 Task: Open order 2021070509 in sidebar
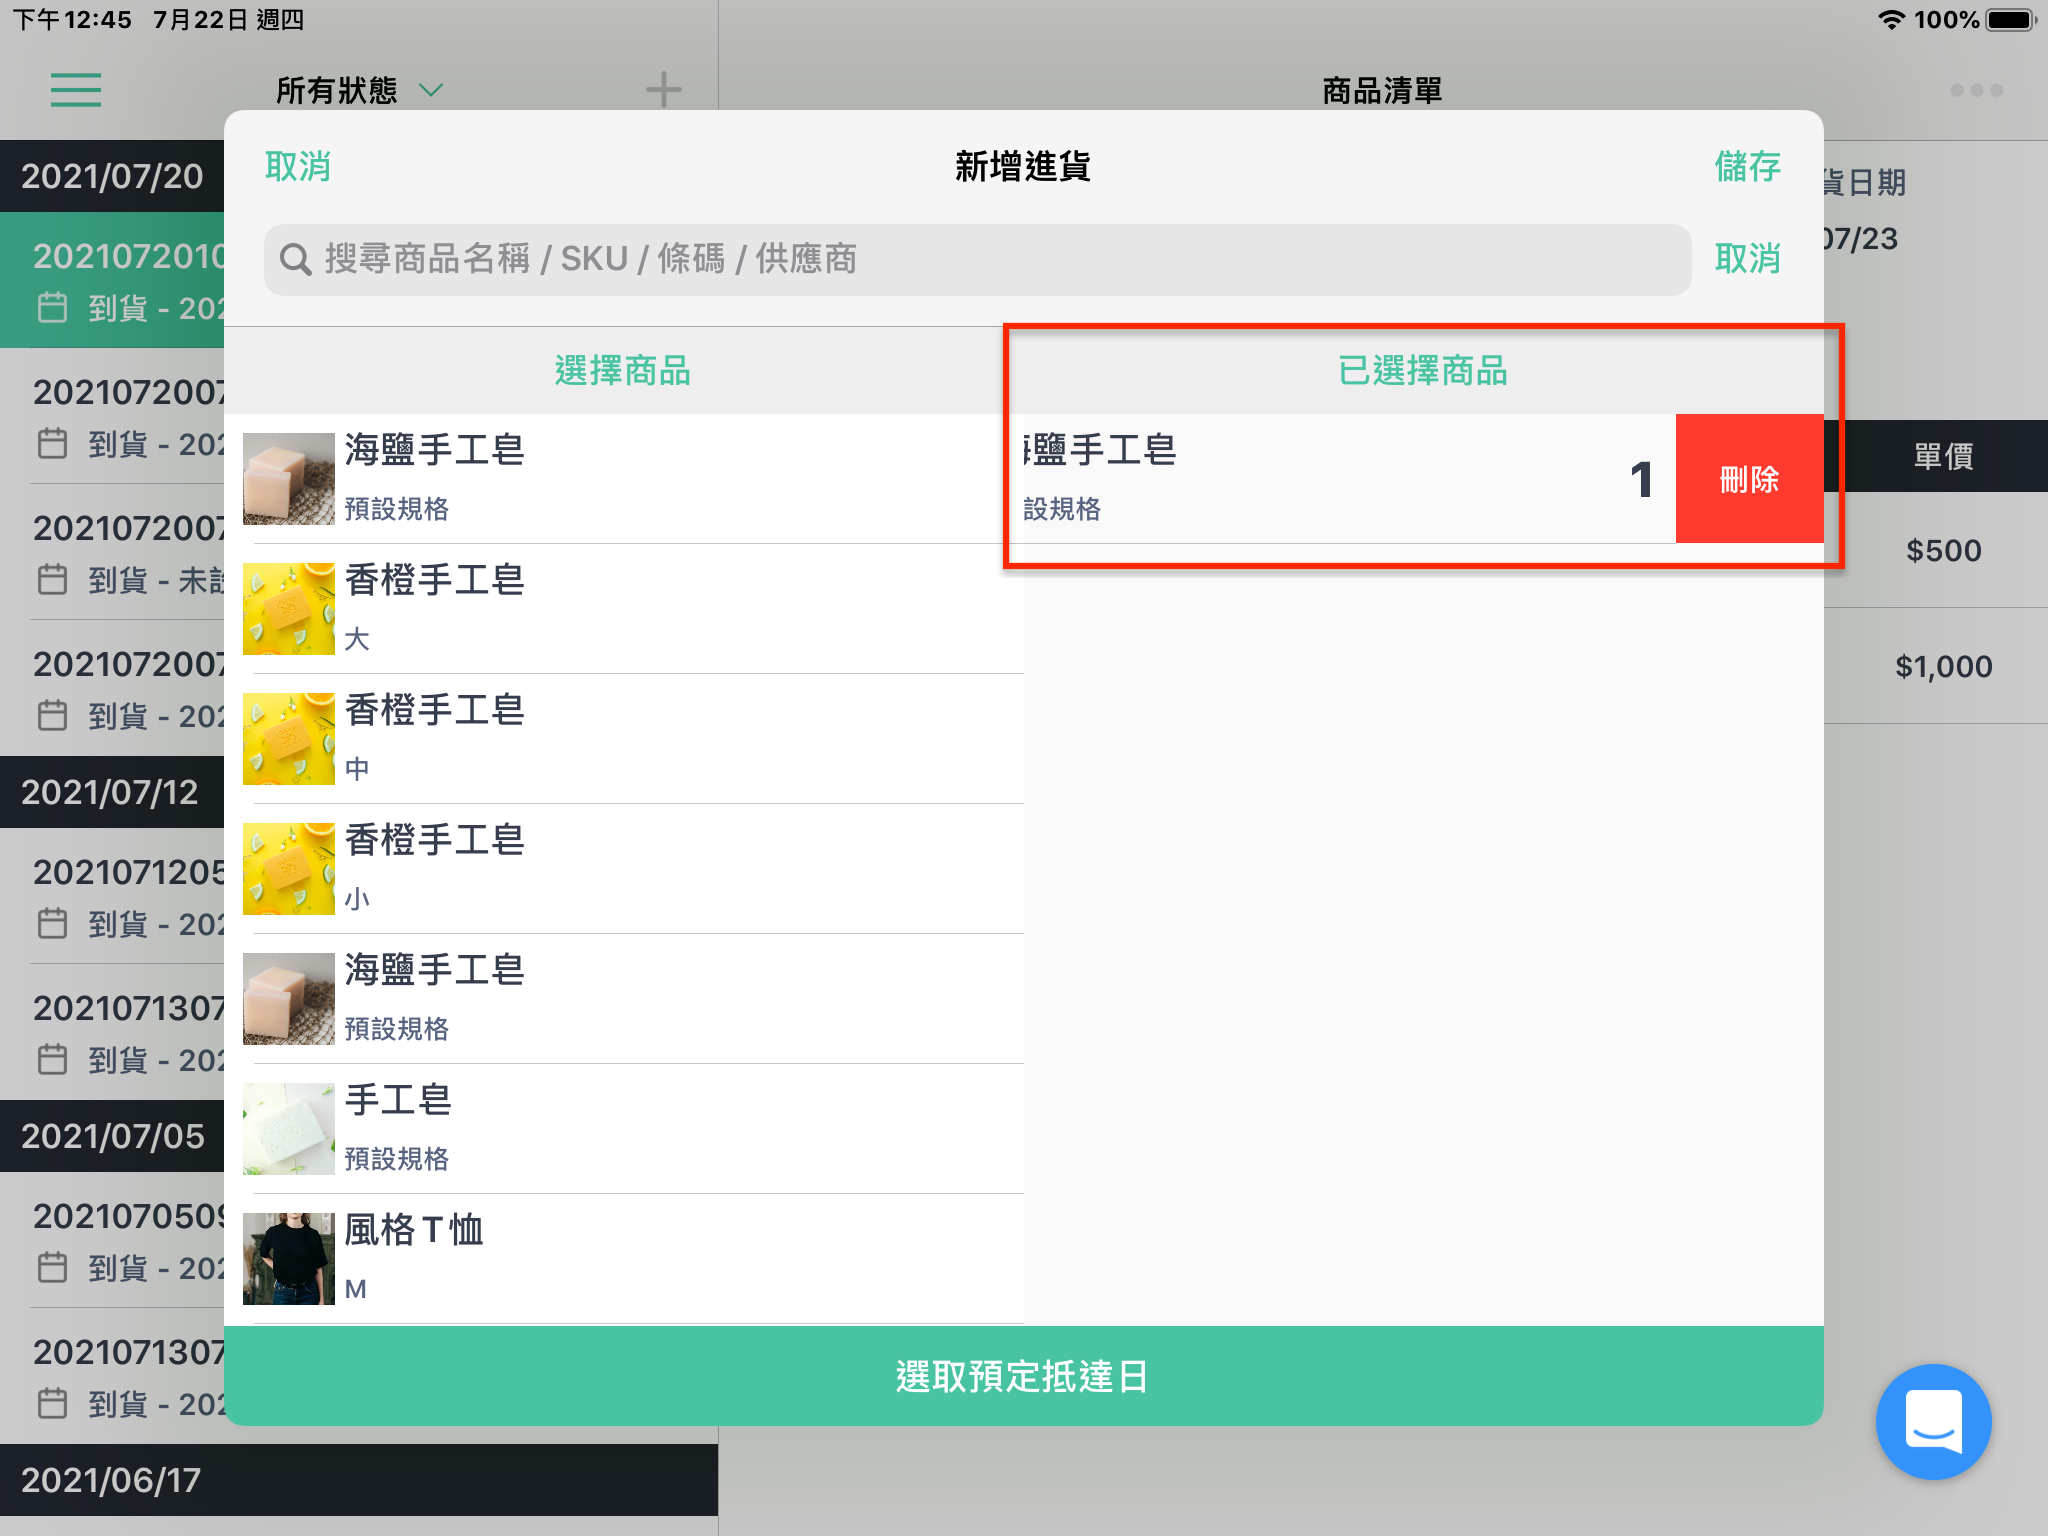pyautogui.click(x=112, y=1241)
